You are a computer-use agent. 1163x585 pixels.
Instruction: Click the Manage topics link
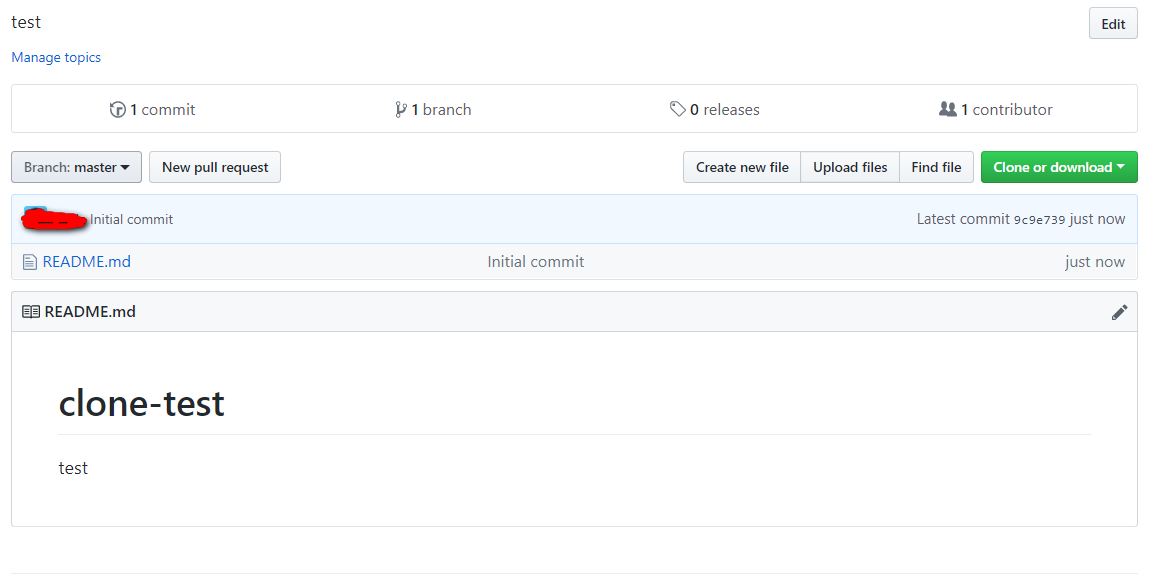[56, 58]
